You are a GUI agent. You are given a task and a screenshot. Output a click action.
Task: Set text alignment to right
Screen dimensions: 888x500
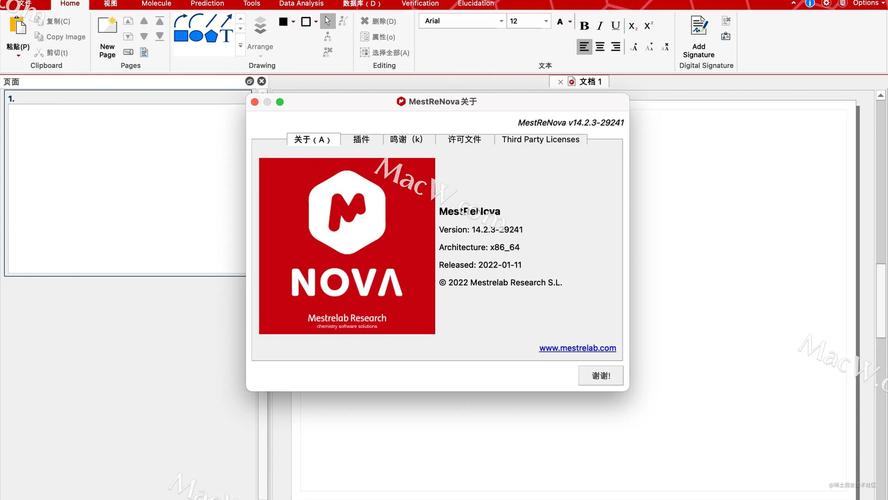(x=616, y=46)
